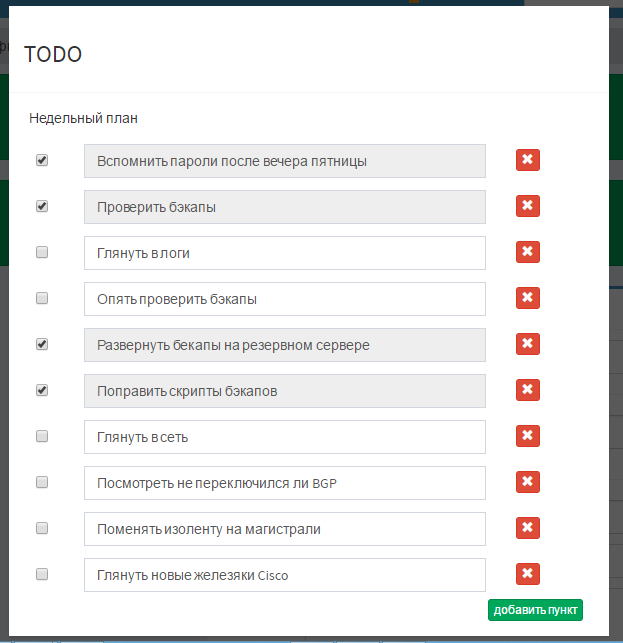The width and height of the screenshot is (623, 643).
Task: Delete the 'Глянуть в сеть' item
Action: (527, 435)
